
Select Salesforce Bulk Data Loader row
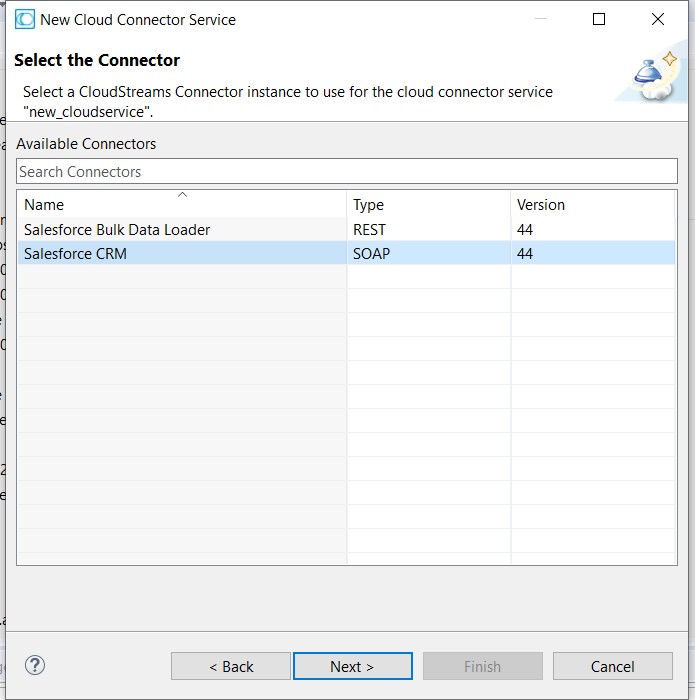[346, 229]
